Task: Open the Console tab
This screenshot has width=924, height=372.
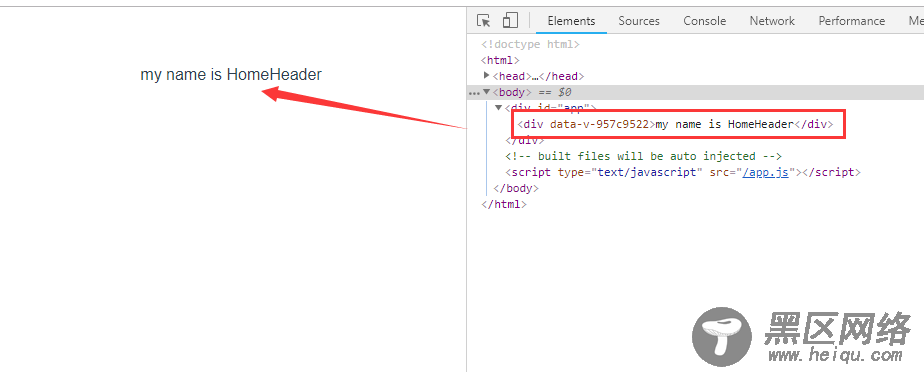Action: point(704,21)
